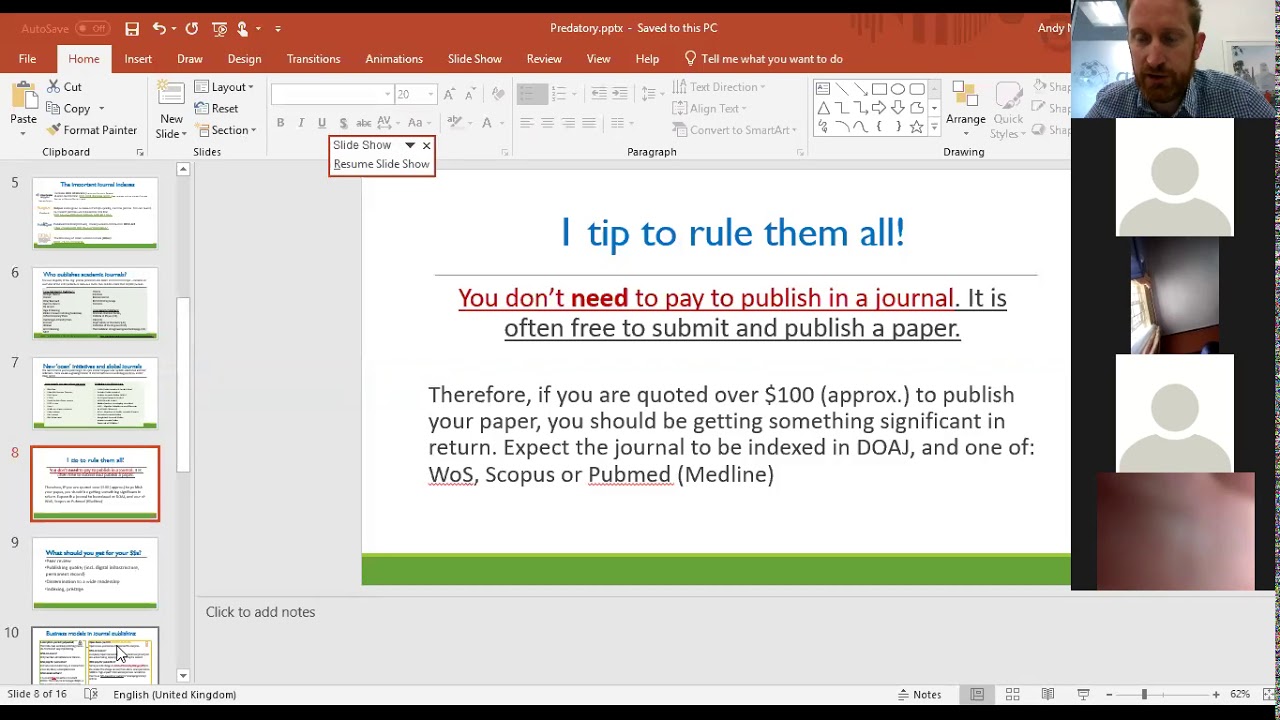
Task: Fit slide to current window
Action: [x=1268, y=694]
